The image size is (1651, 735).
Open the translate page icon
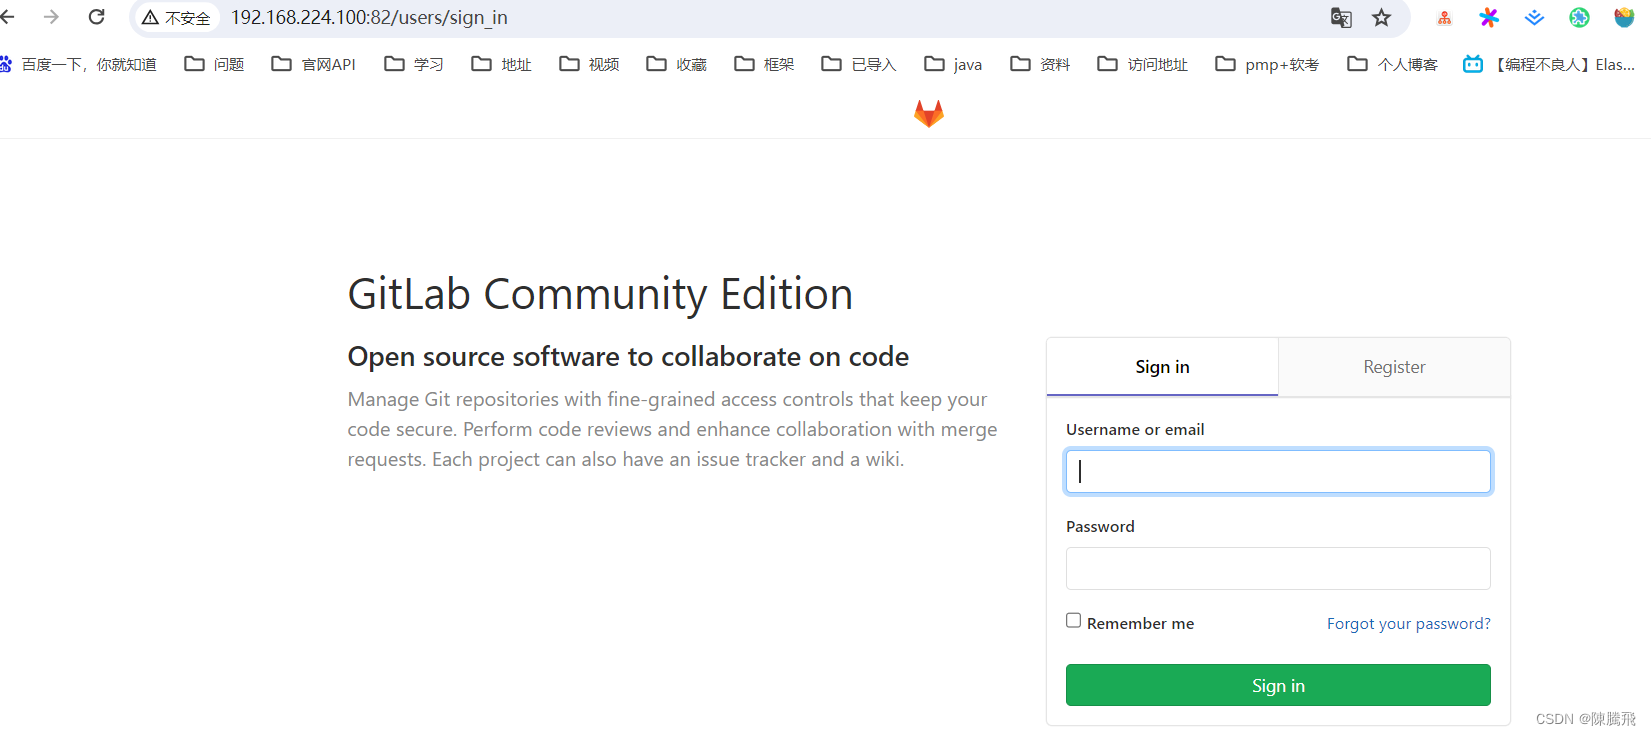[x=1341, y=17]
